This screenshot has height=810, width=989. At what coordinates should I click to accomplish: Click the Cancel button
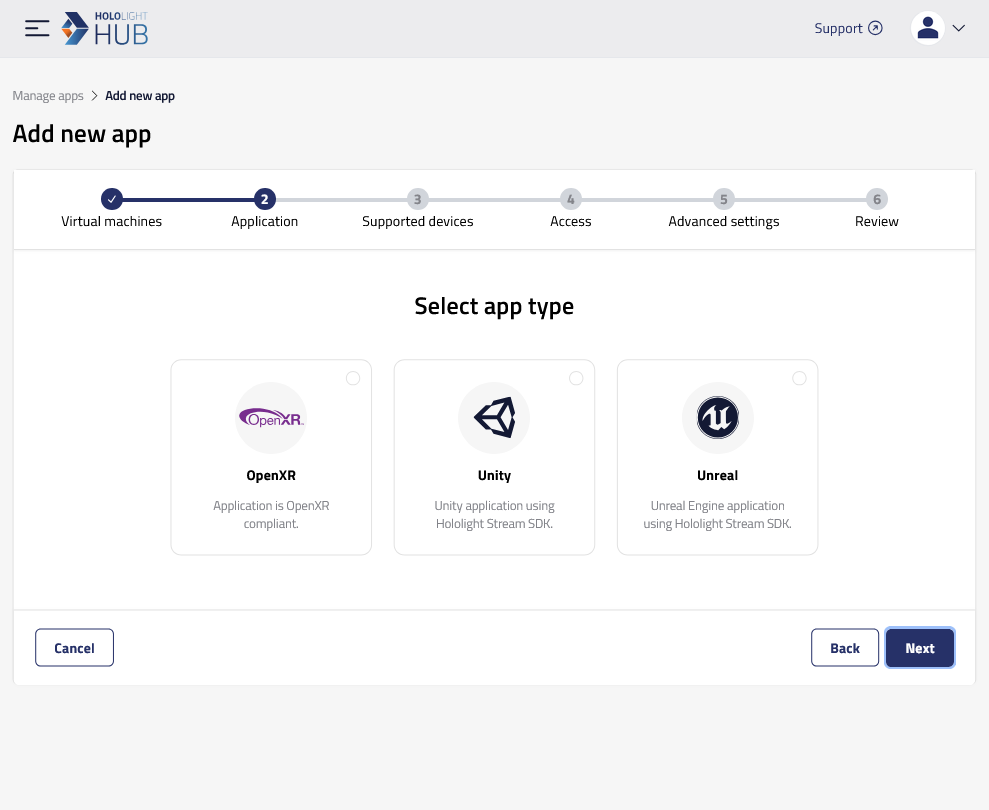[x=74, y=648]
